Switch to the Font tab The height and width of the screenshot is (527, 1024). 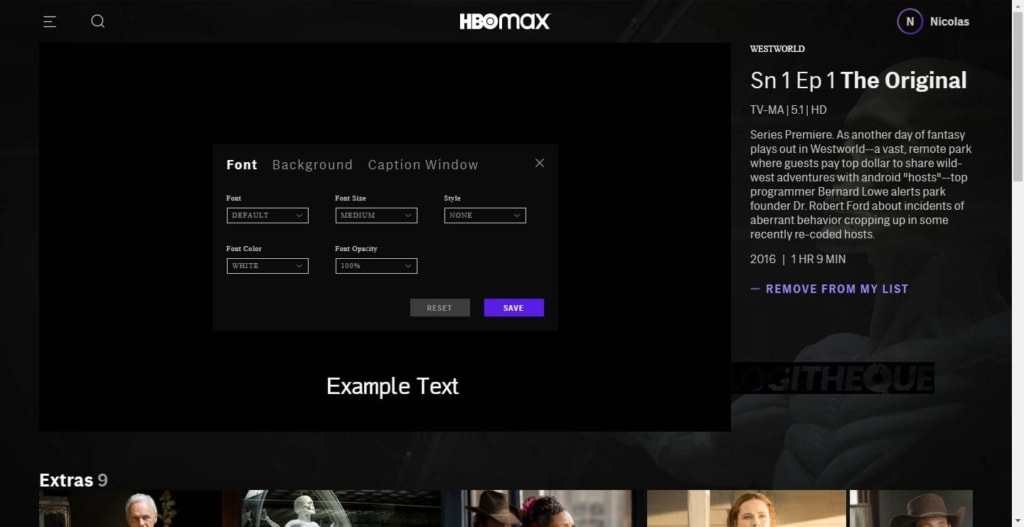[x=242, y=165]
